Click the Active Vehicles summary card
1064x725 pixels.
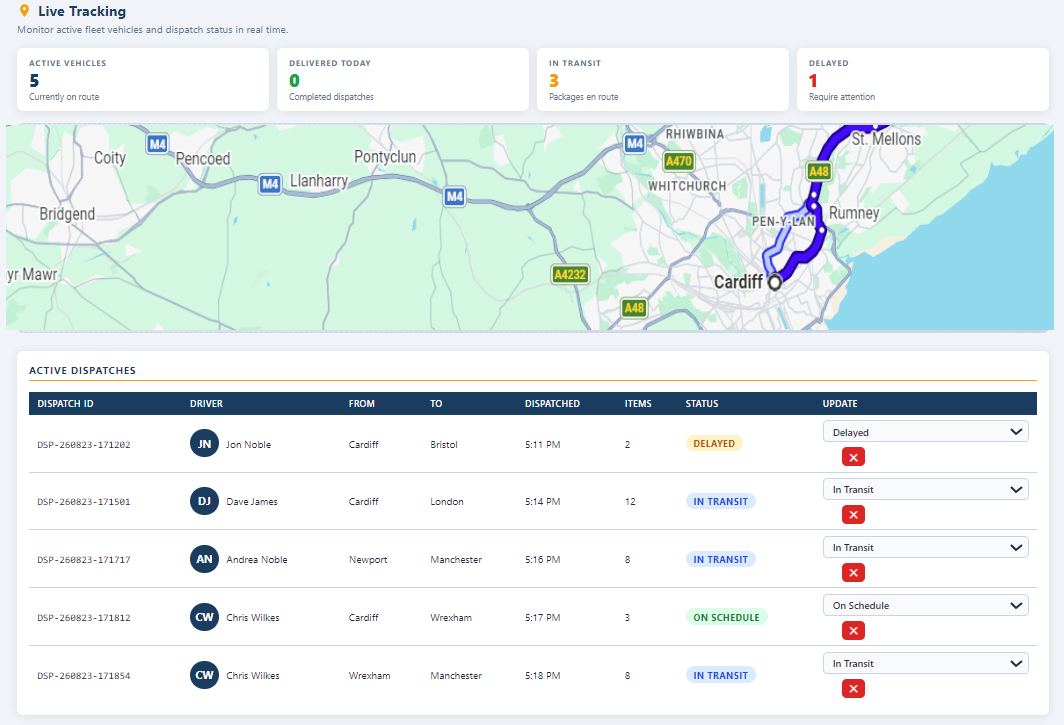[142, 79]
